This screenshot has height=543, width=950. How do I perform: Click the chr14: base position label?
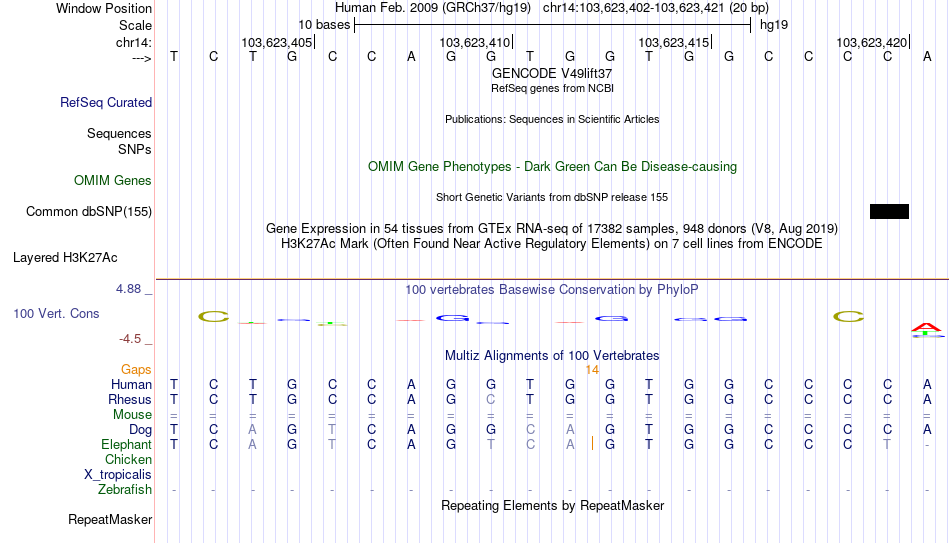pyautogui.click(x=133, y=42)
